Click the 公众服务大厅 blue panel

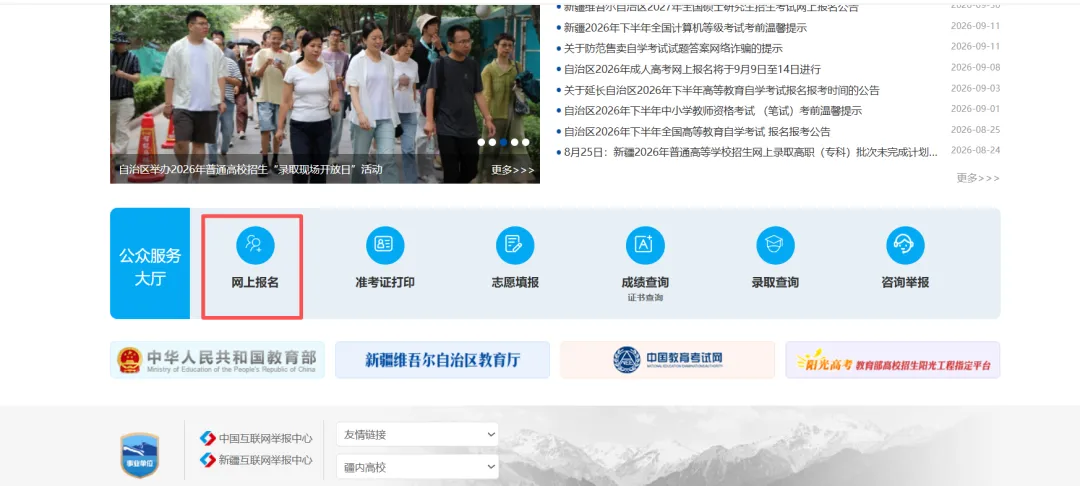coord(150,264)
